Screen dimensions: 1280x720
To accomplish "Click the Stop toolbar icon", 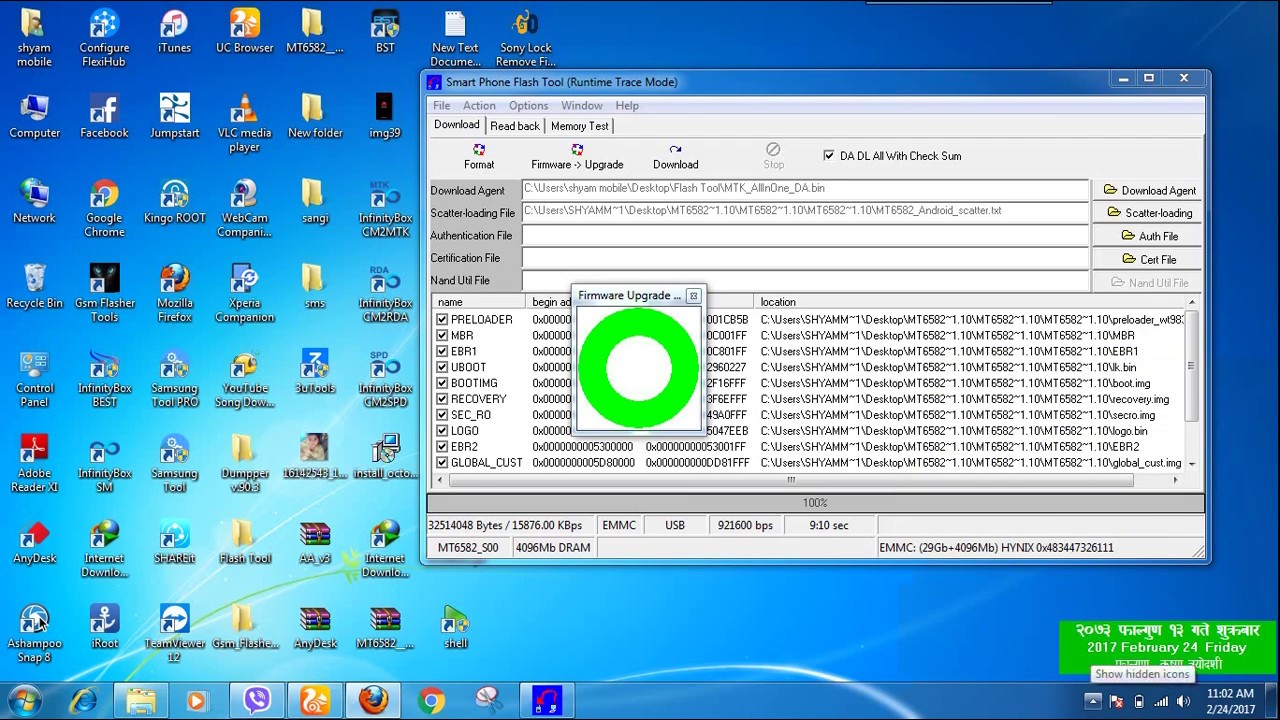I will (773, 156).
